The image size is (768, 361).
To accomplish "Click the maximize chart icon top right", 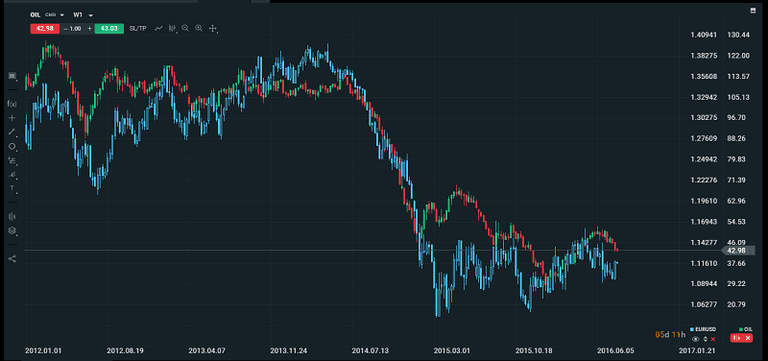I will [x=753, y=10].
